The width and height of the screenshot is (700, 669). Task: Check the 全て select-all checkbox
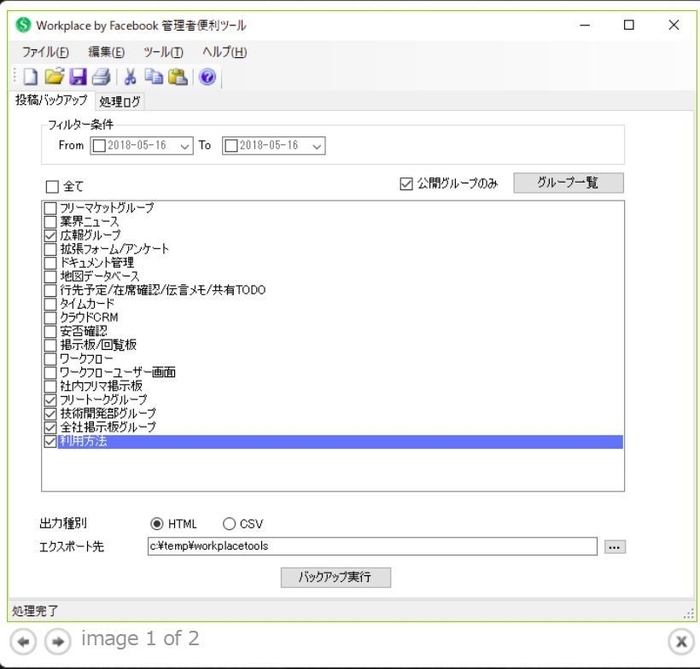pos(52,186)
